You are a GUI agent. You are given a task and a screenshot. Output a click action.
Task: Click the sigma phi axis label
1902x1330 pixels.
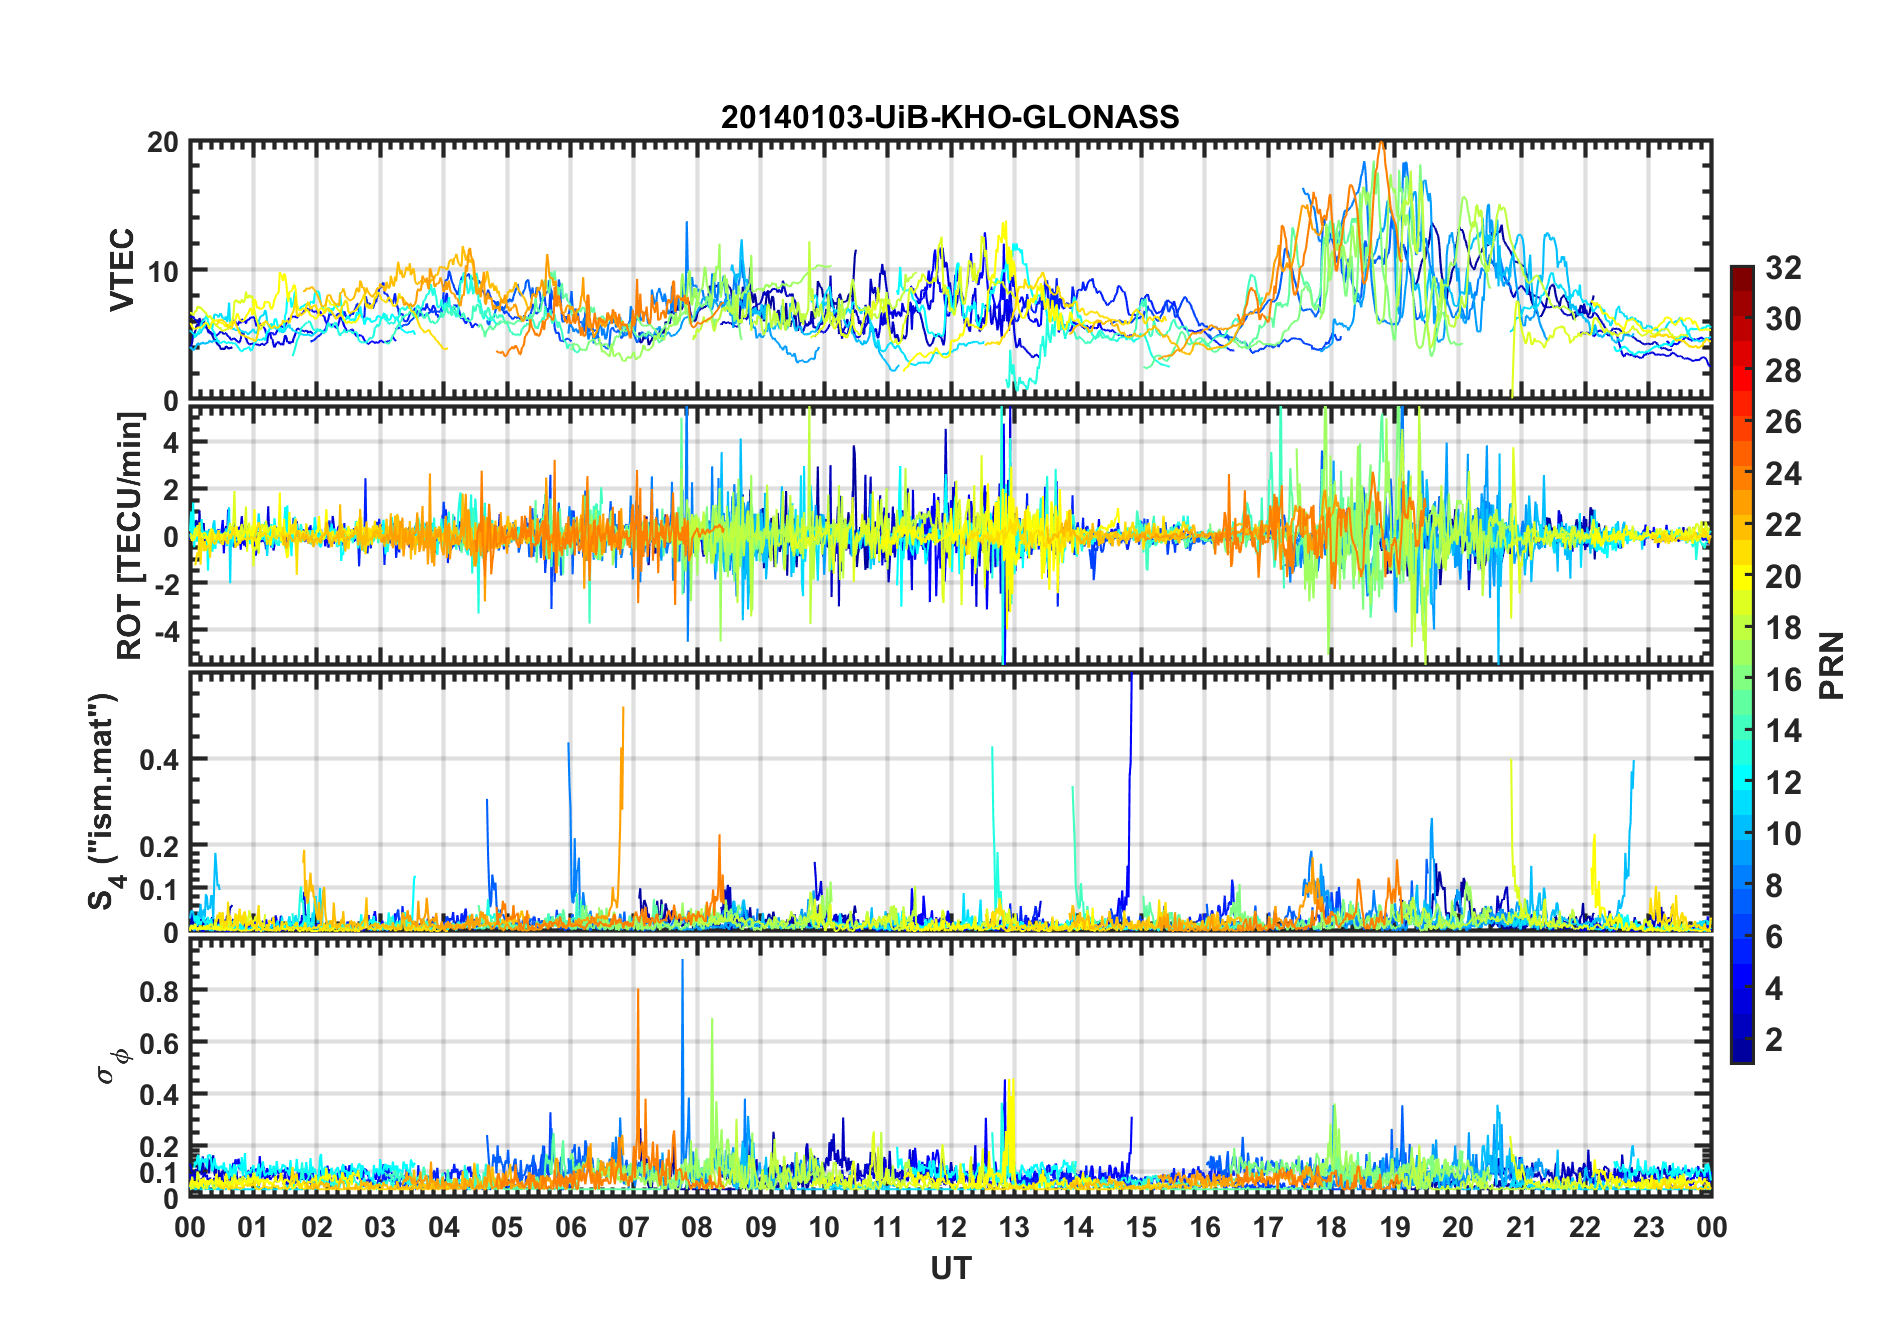click(111, 1066)
